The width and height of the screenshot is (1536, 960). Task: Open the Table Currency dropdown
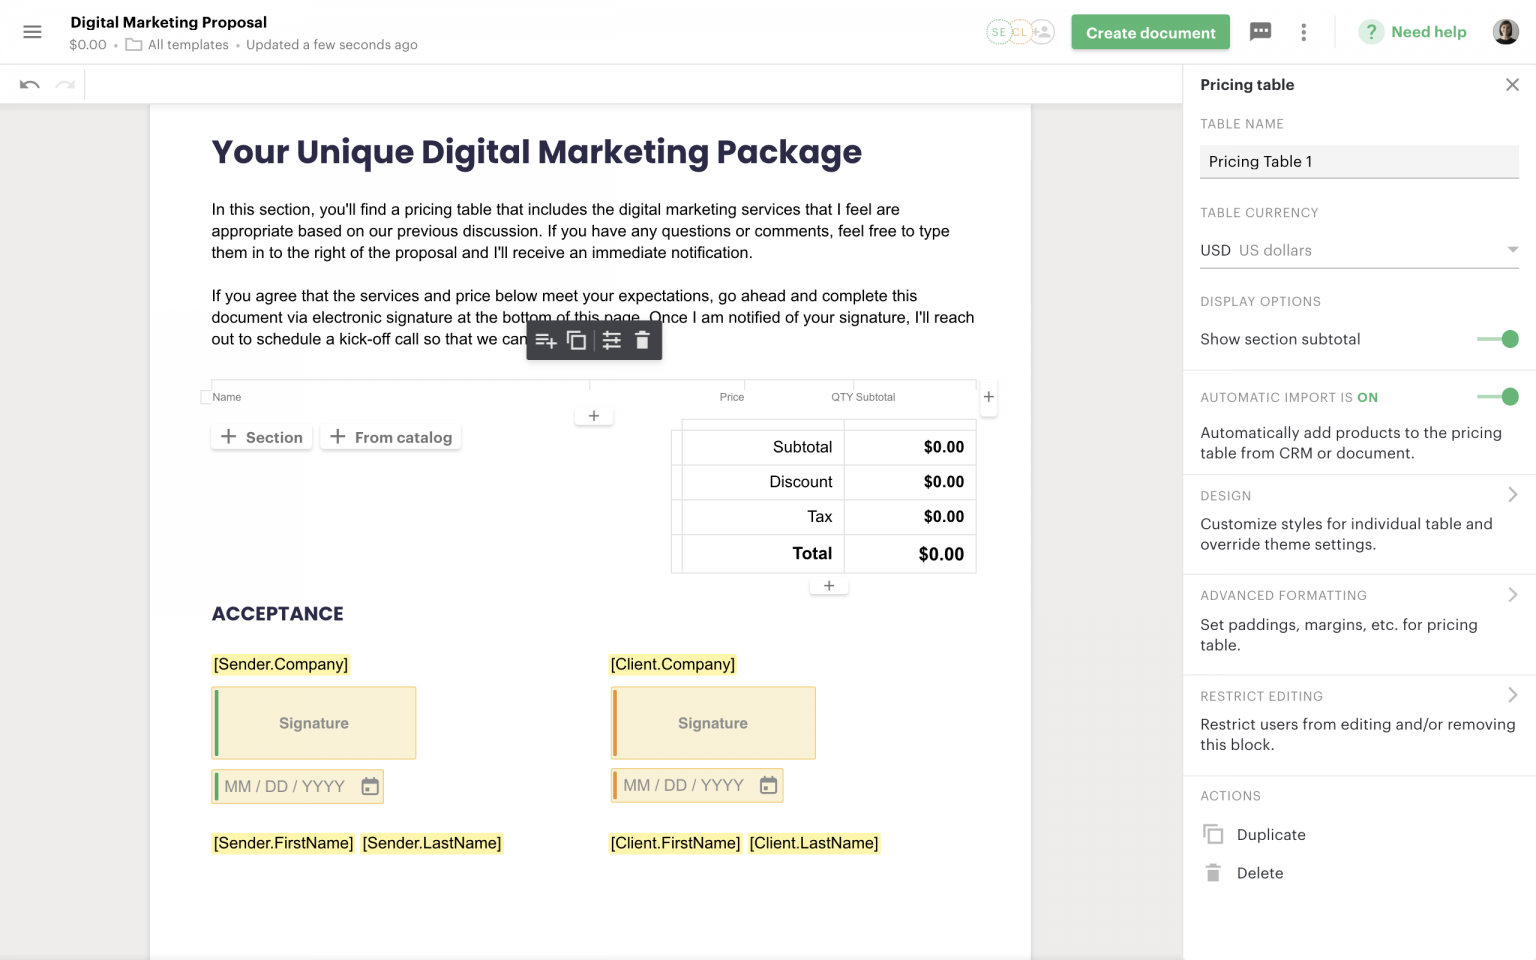click(1511, 249)
